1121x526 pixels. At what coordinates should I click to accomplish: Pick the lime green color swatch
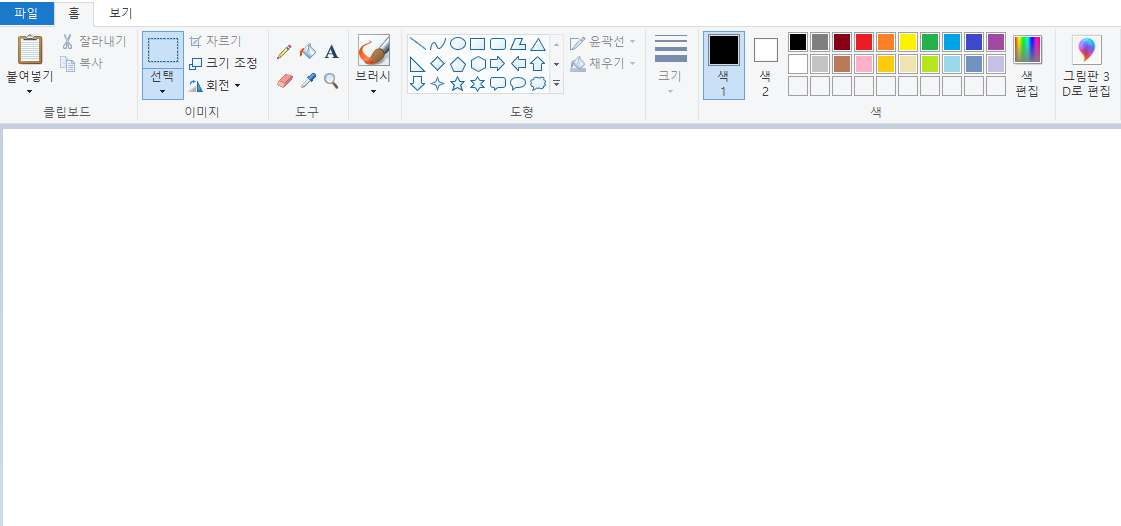pyautogui.click(x=930, y=64)
